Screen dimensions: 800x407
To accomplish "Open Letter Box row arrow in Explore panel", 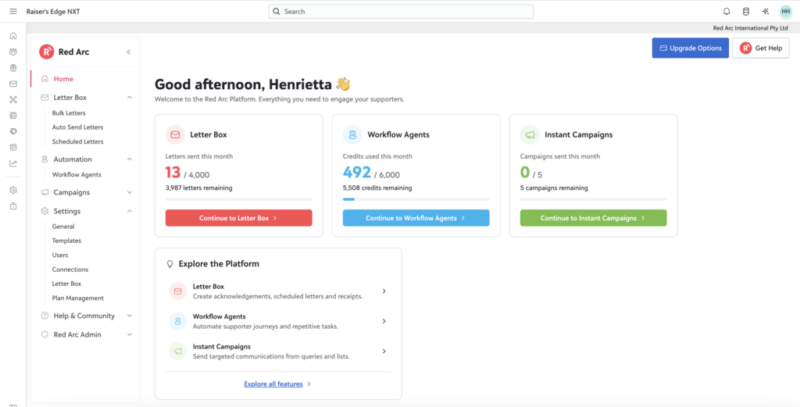I will 384,291.
